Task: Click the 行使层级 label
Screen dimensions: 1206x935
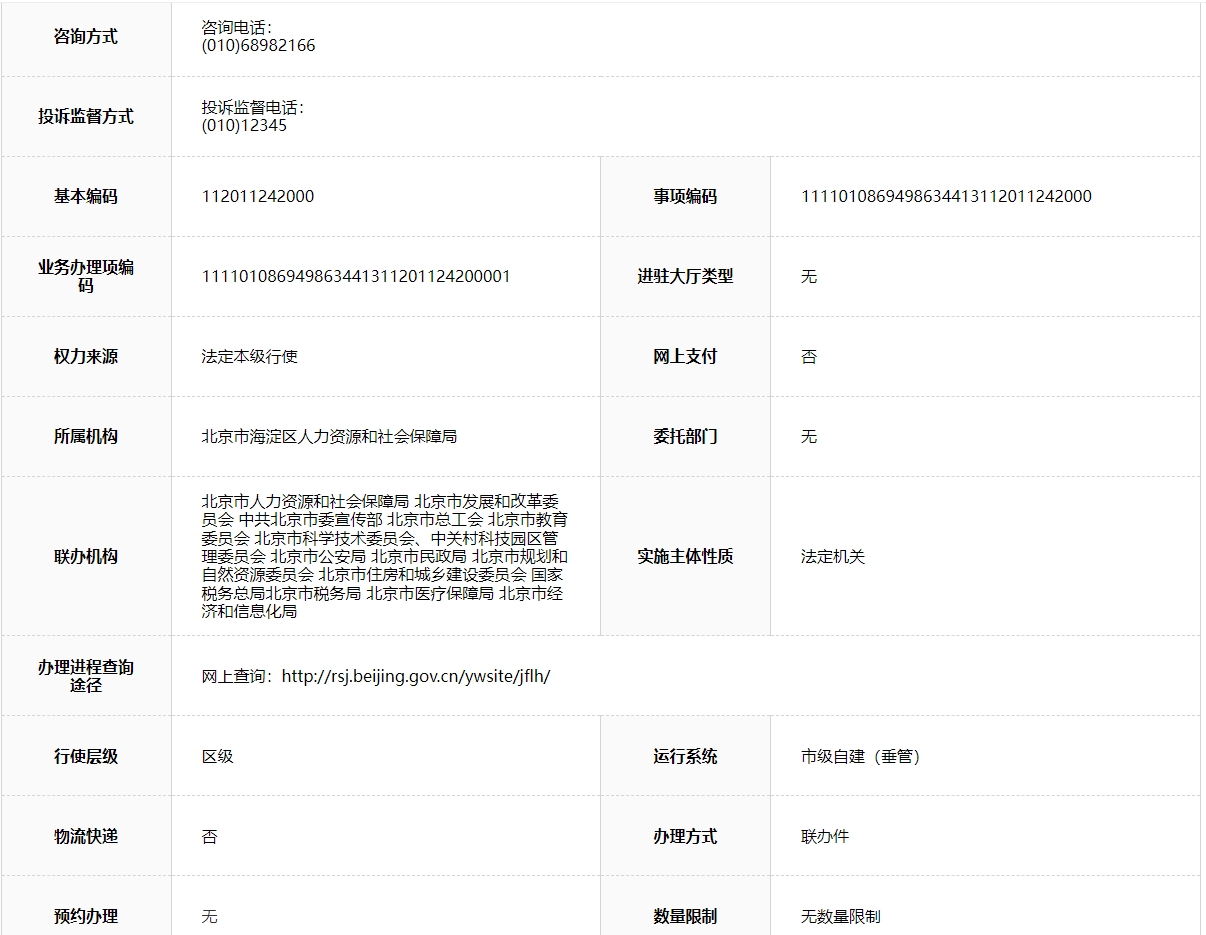Action: click(x=86, y=757)
